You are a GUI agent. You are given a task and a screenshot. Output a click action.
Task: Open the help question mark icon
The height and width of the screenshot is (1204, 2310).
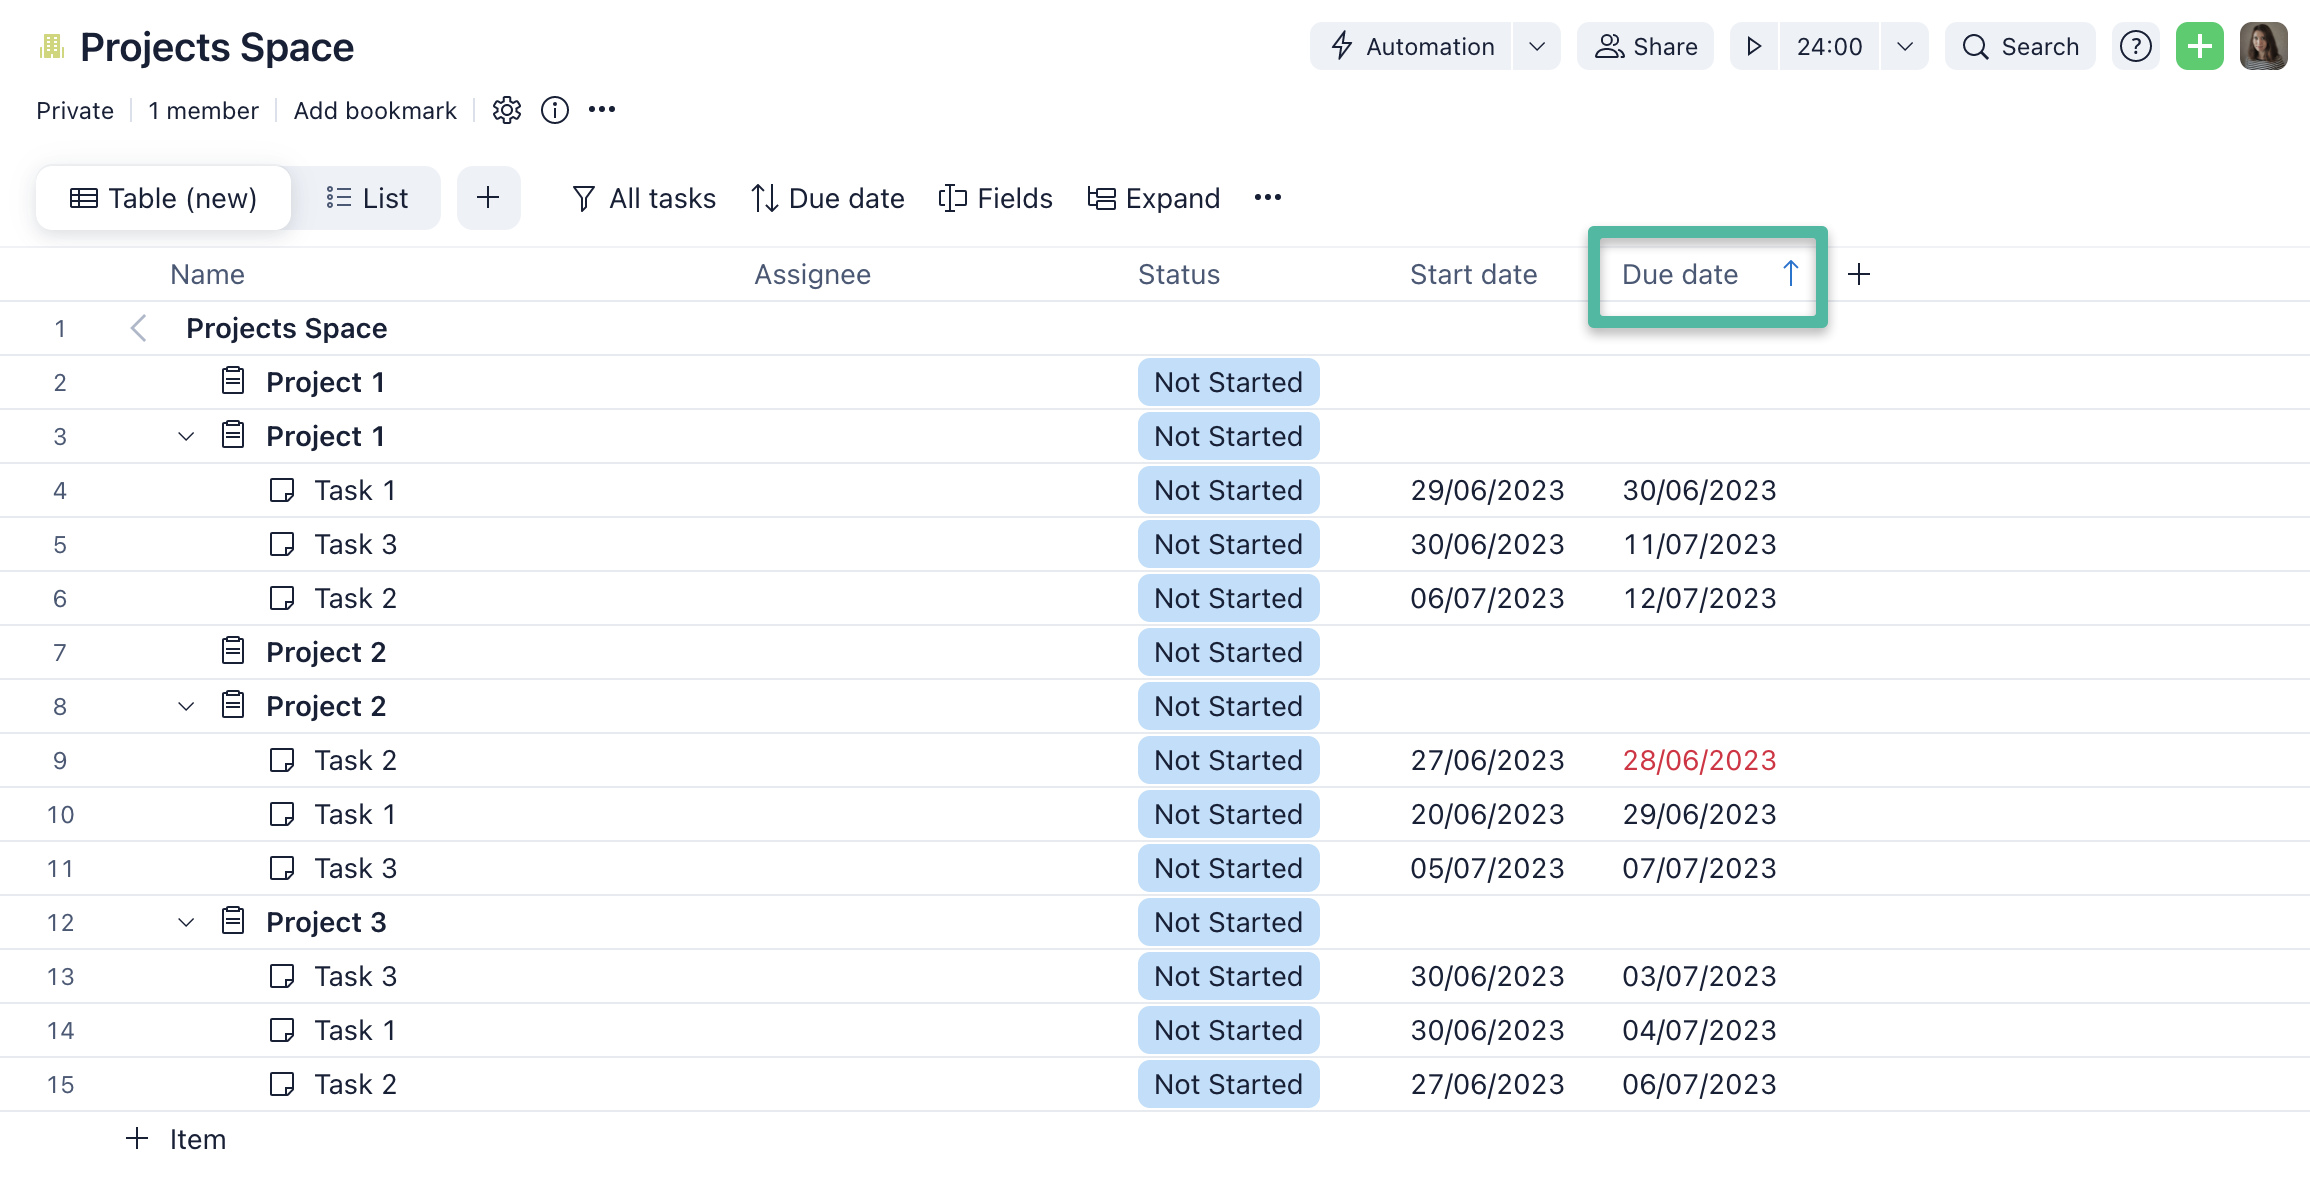[2135, 47]
